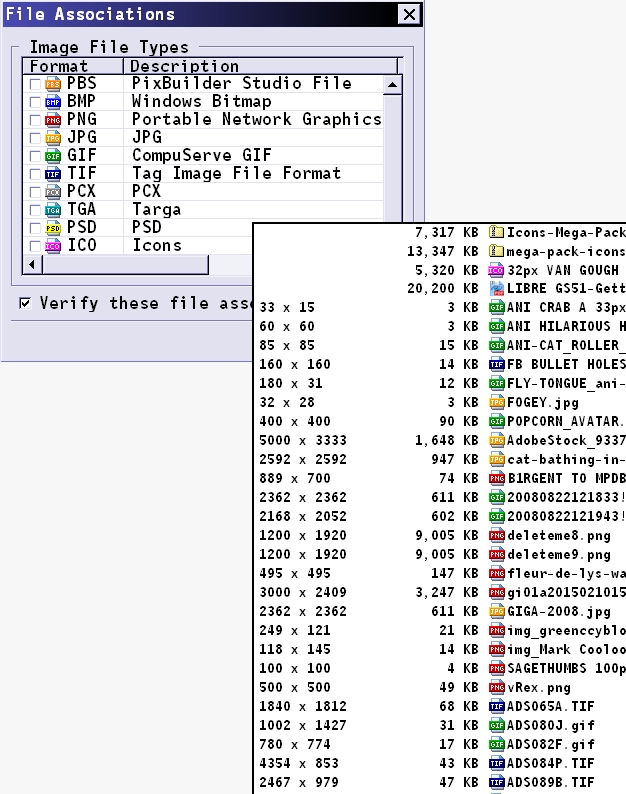Image resolution: width=626 pixels, height=794 pixels.
Task: Select Portable Network Graphics description
Action: tap(256, 120)
